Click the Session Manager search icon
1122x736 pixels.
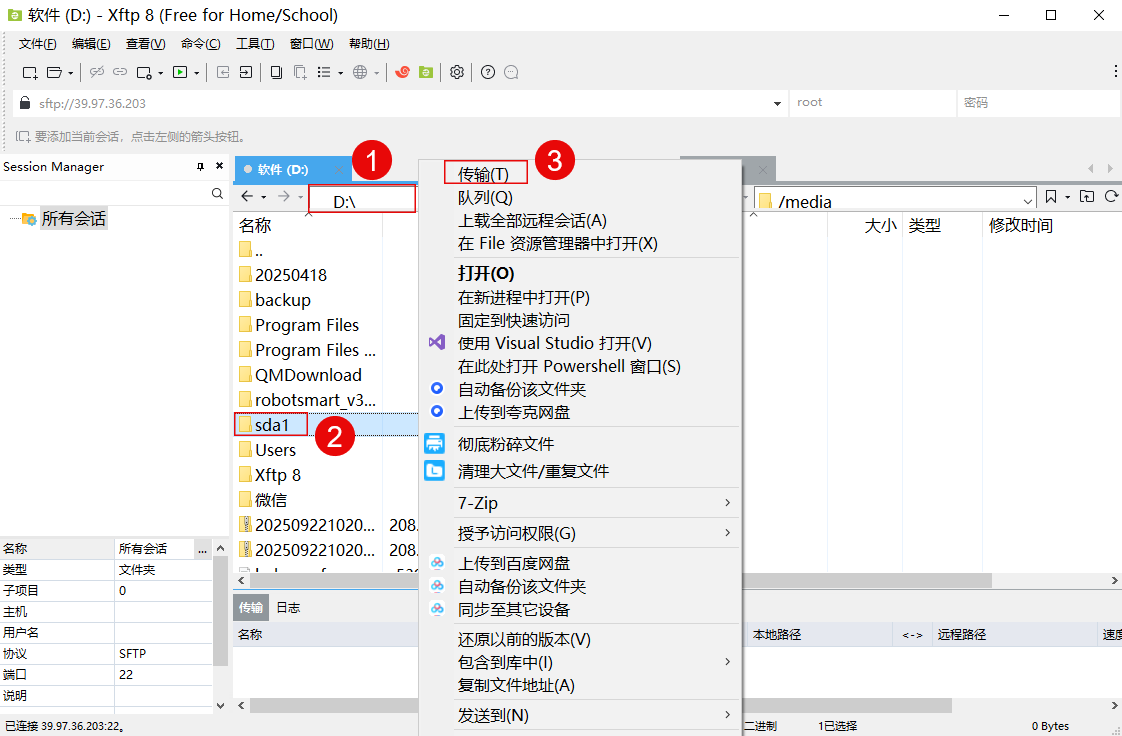(218, 193)
